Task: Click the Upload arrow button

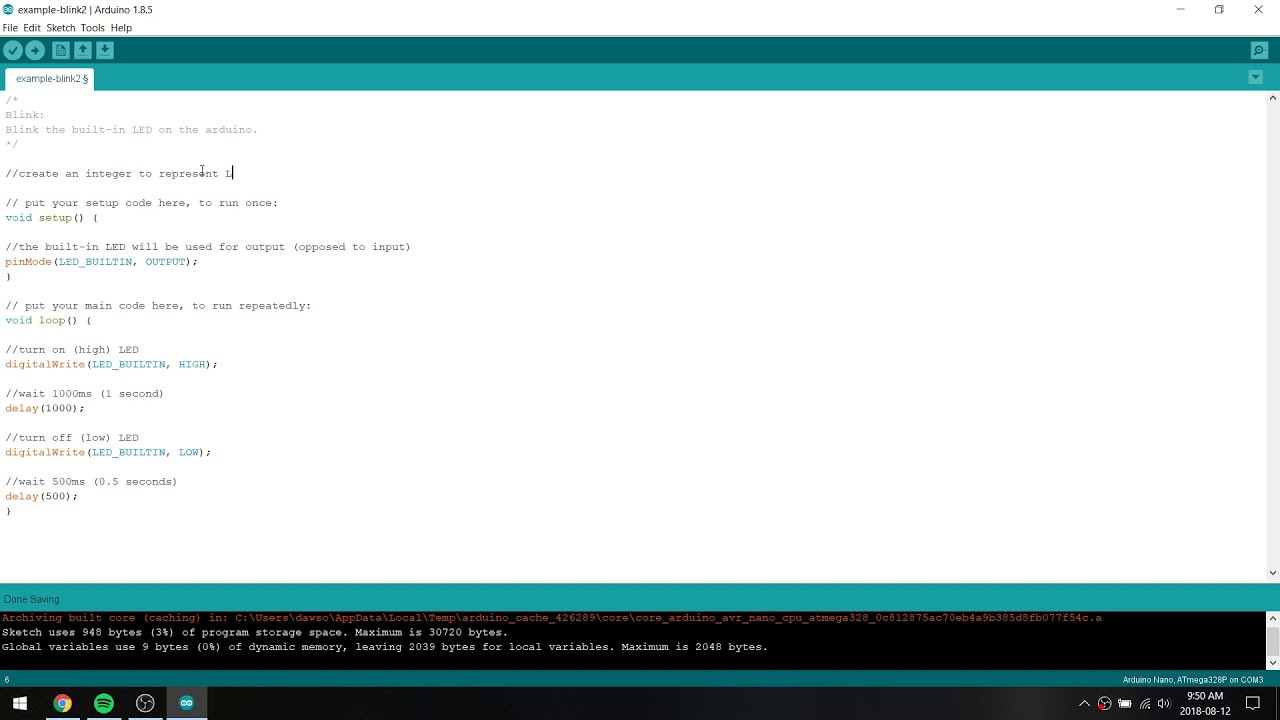Action: coord(35,50)
